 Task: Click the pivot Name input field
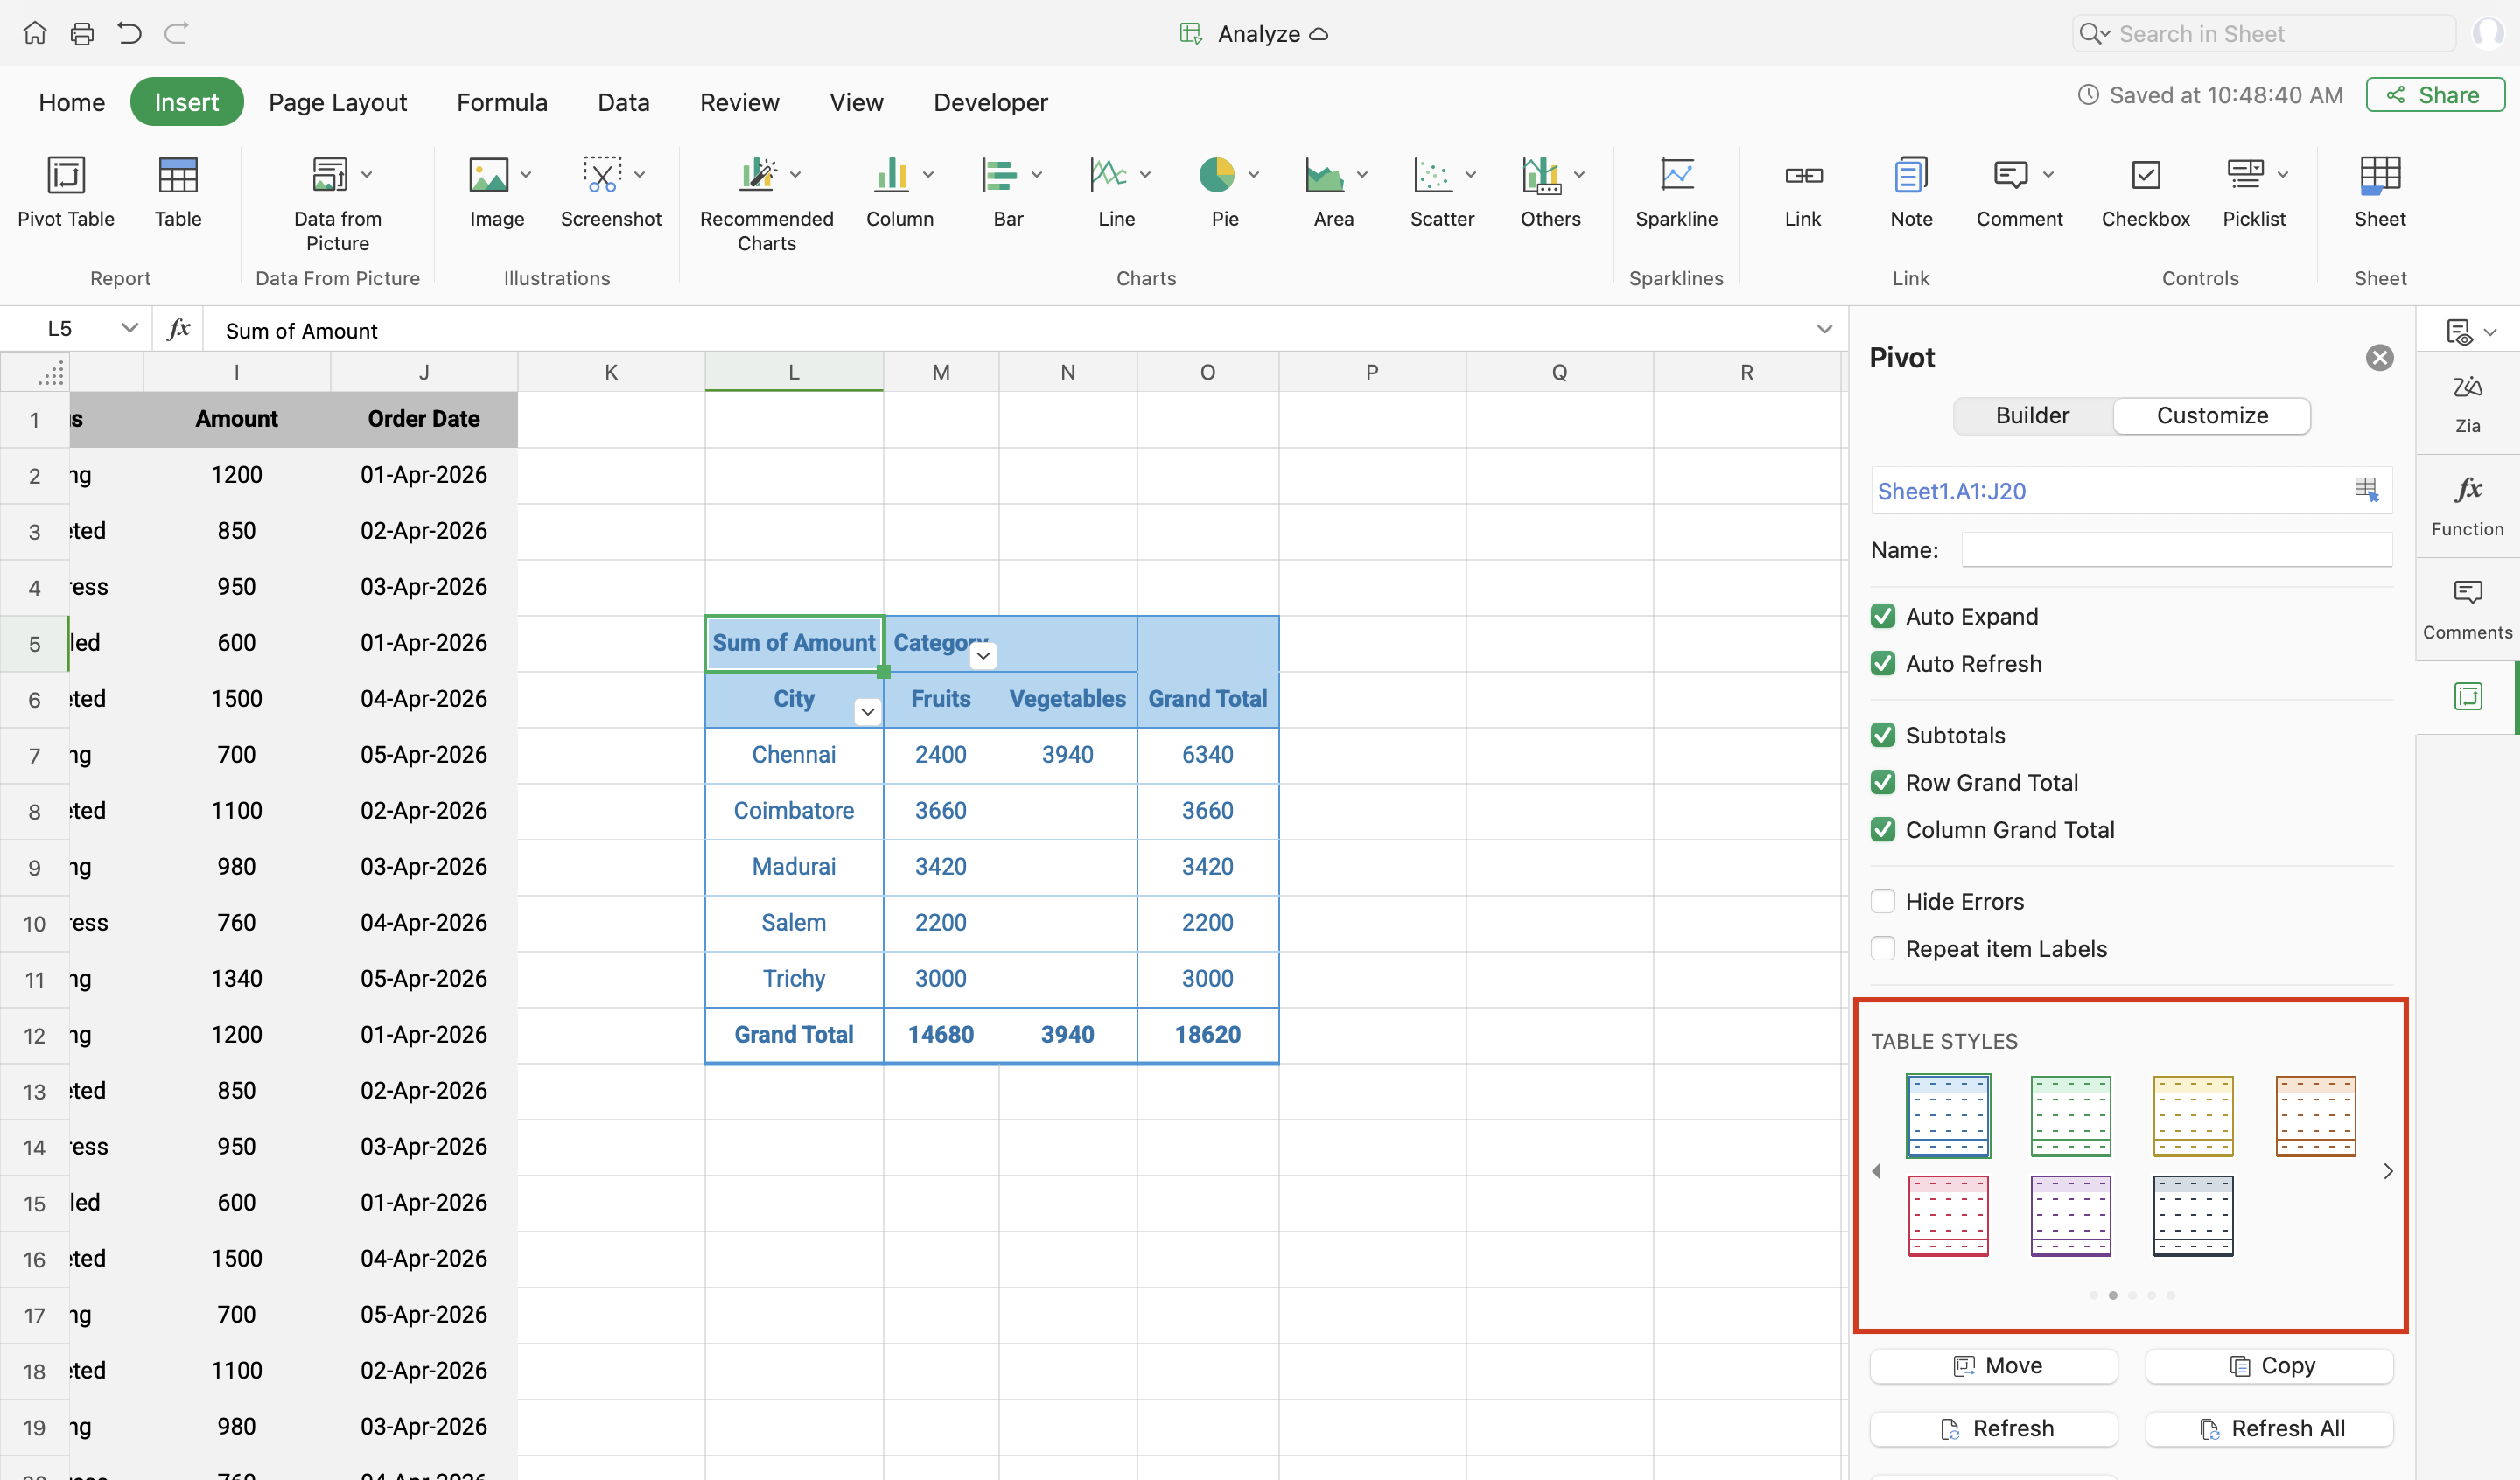tap(2176, 549)
